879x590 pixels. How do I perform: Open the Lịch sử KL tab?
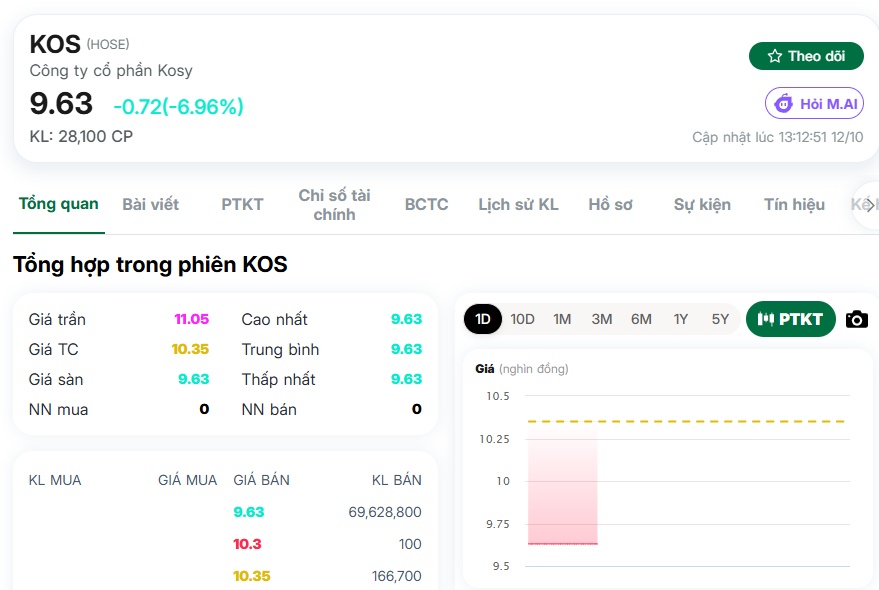click(518, 205)
